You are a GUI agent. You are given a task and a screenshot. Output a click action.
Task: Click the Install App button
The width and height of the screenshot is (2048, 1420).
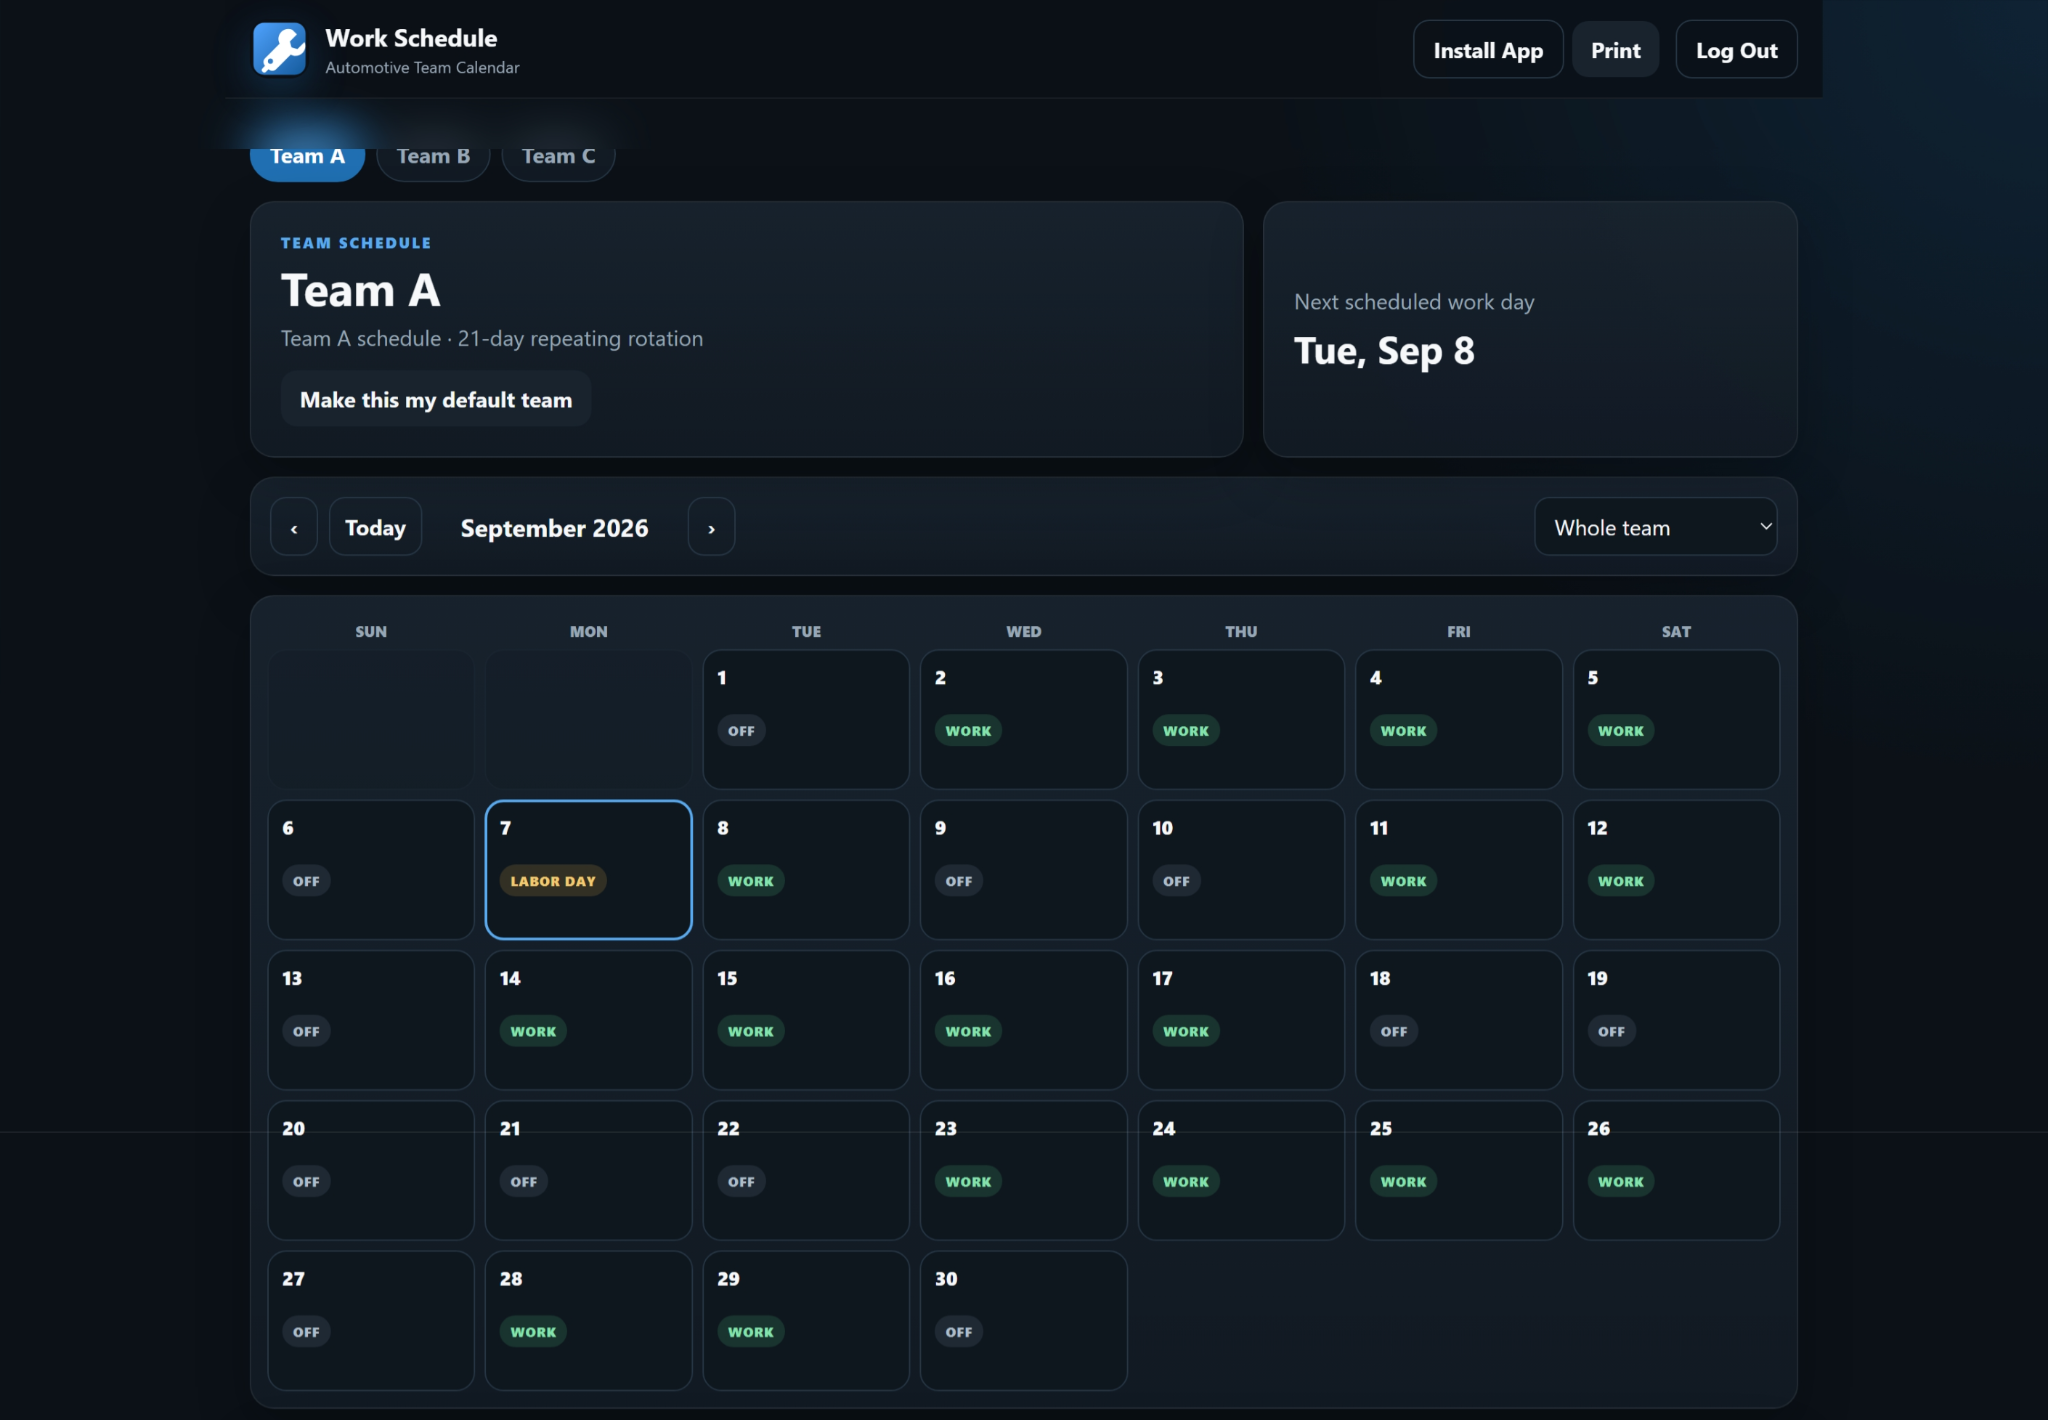[1488, 50]
